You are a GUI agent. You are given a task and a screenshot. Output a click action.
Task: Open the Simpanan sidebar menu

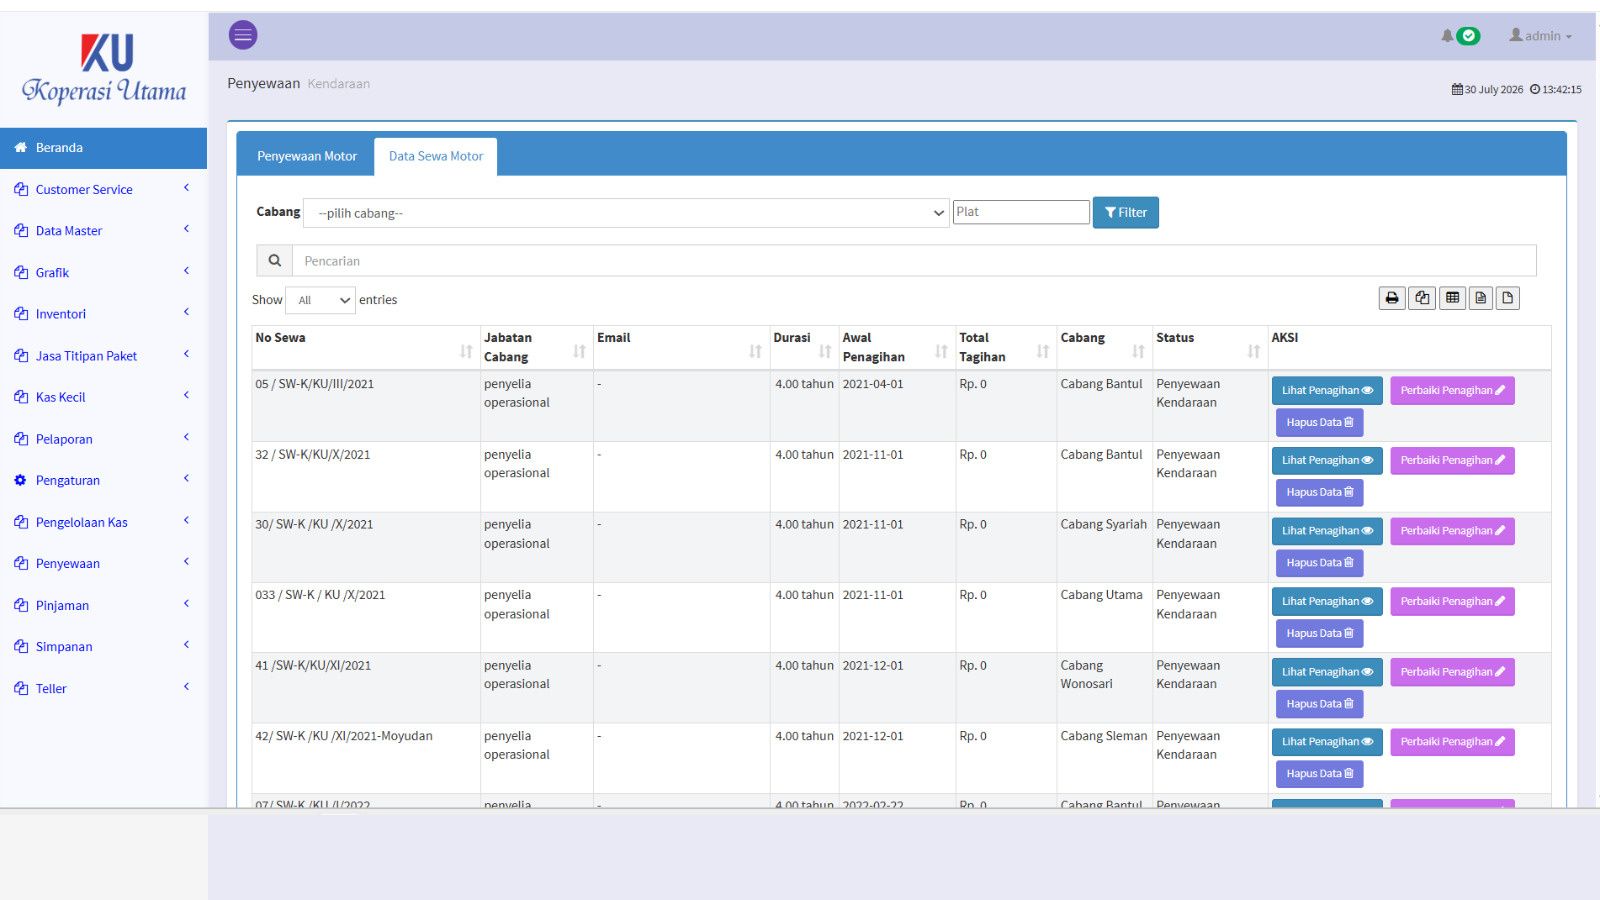103,647
